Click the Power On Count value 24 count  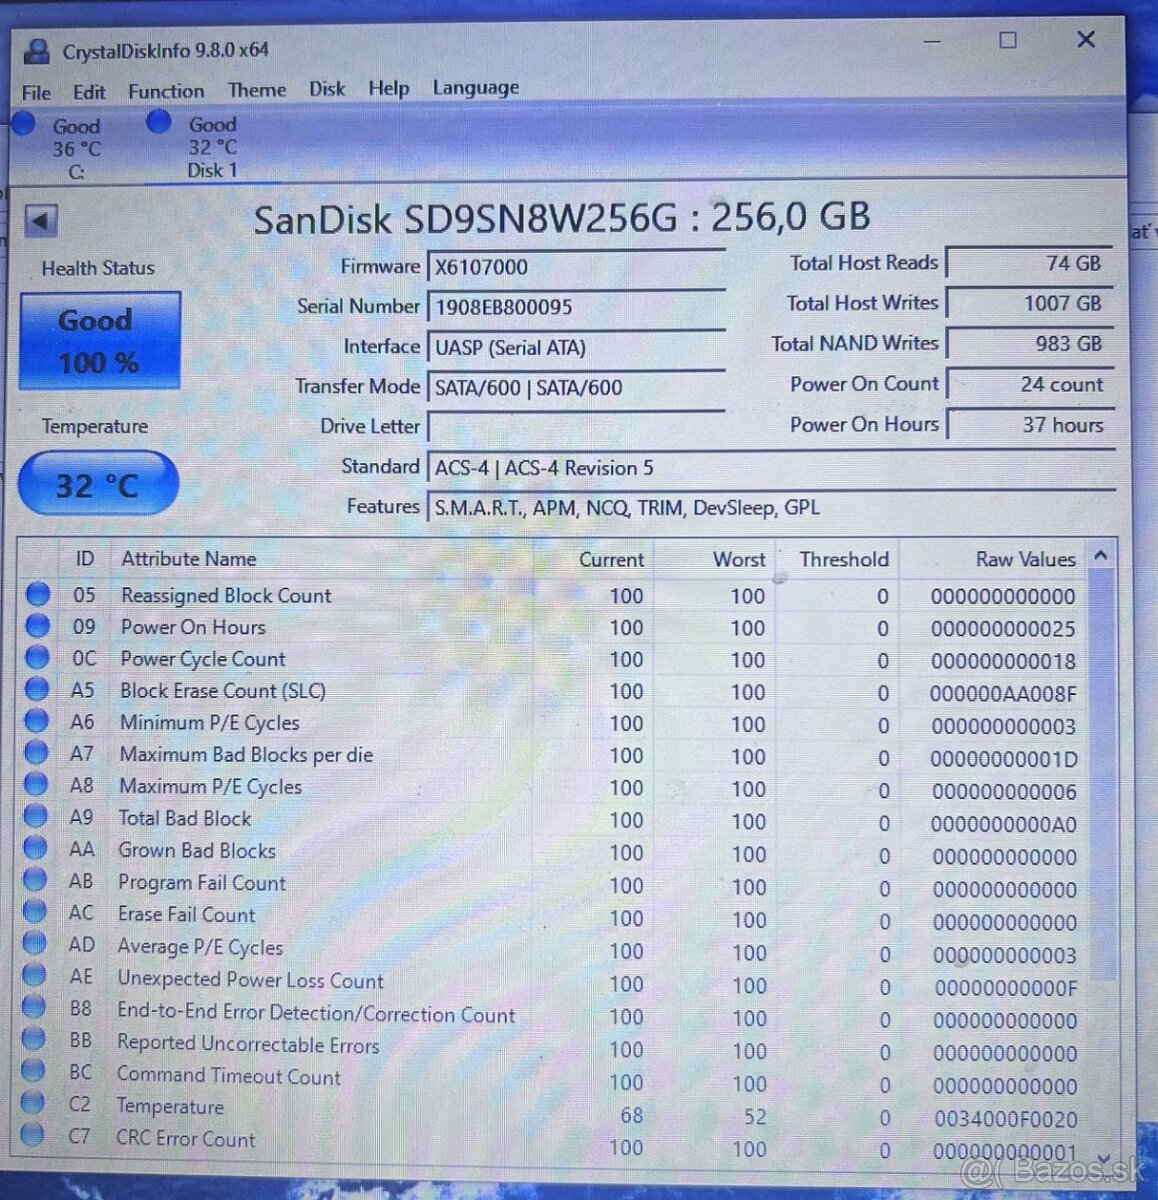click(1029, 384)
